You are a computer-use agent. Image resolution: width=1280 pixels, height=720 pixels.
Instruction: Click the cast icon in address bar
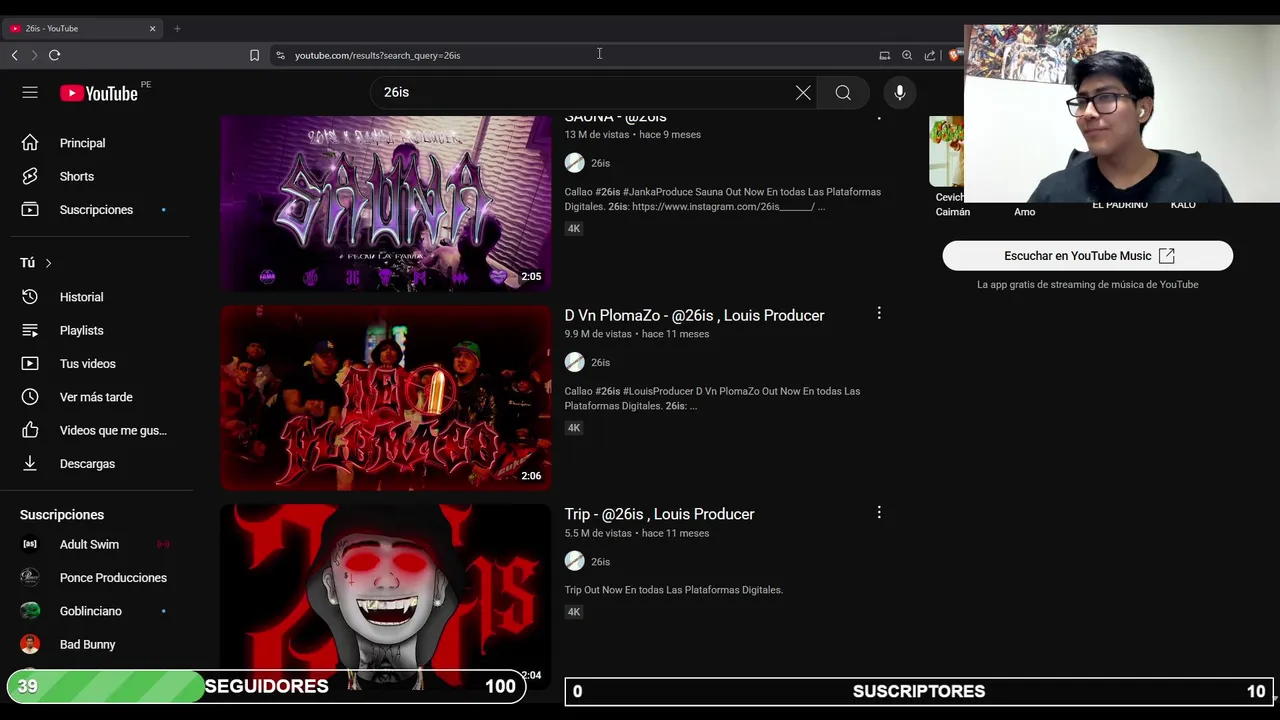(x=885, y=55)
